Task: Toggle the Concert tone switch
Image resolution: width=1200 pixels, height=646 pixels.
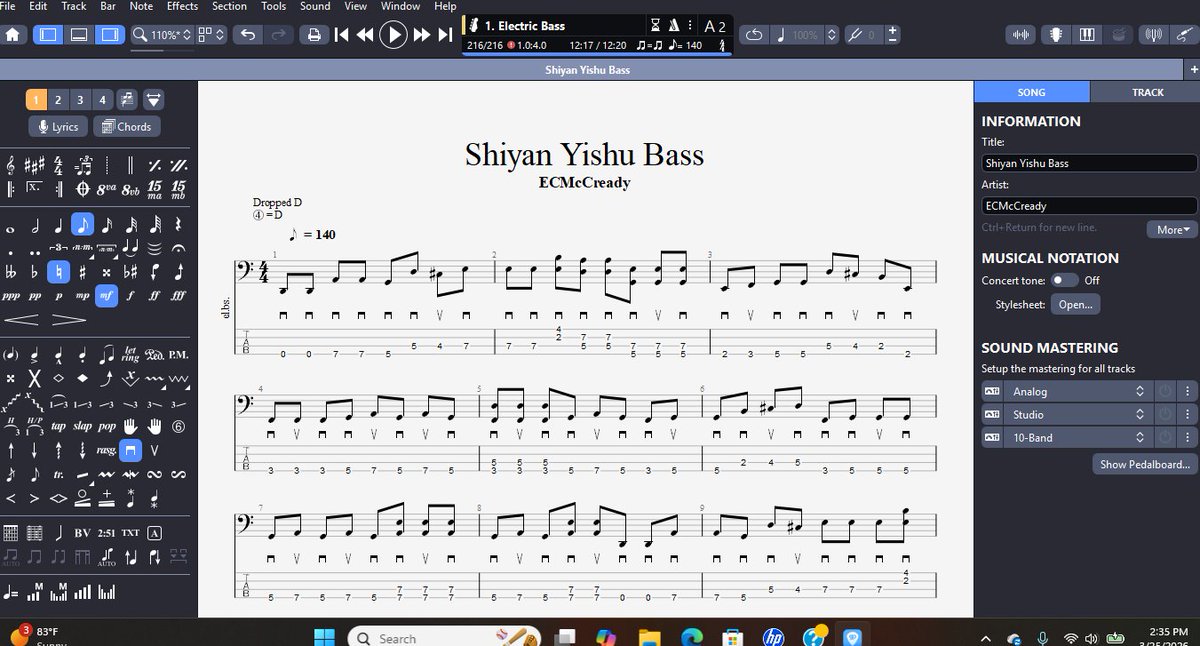Action: 1064,280
